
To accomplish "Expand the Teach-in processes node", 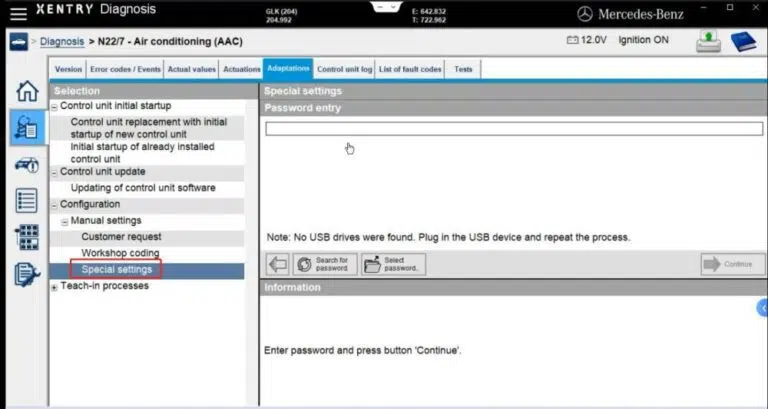I will click(55, 287).
